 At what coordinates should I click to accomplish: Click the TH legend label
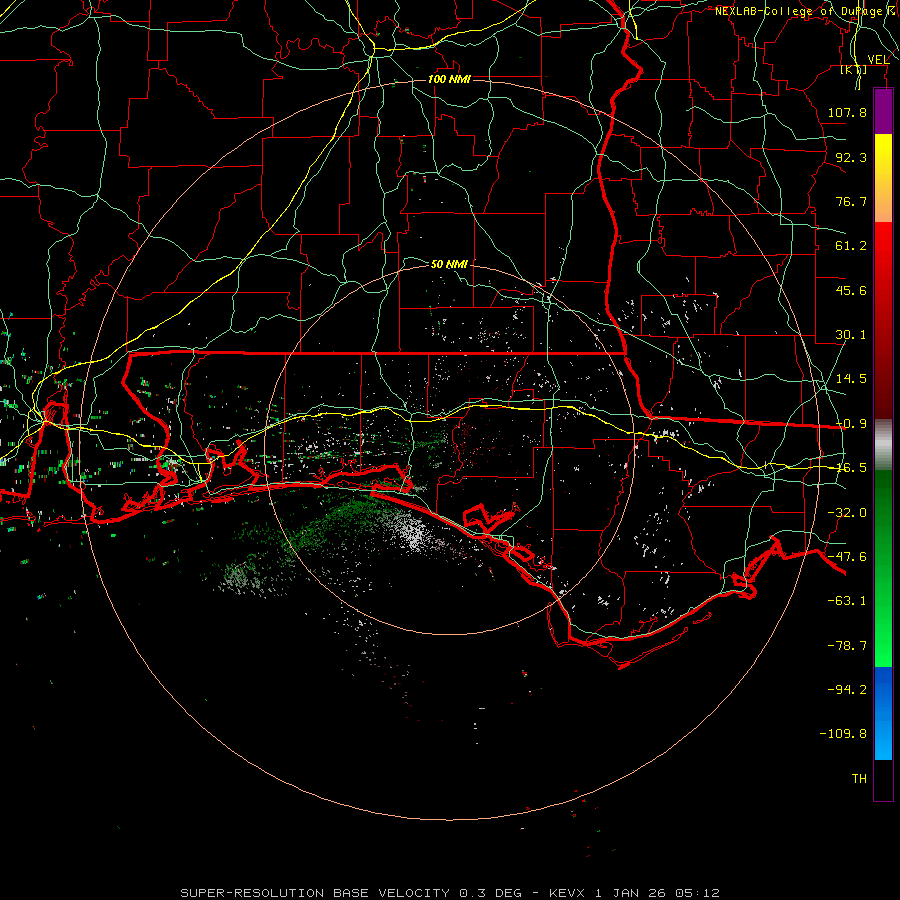[x=859, y=779]
